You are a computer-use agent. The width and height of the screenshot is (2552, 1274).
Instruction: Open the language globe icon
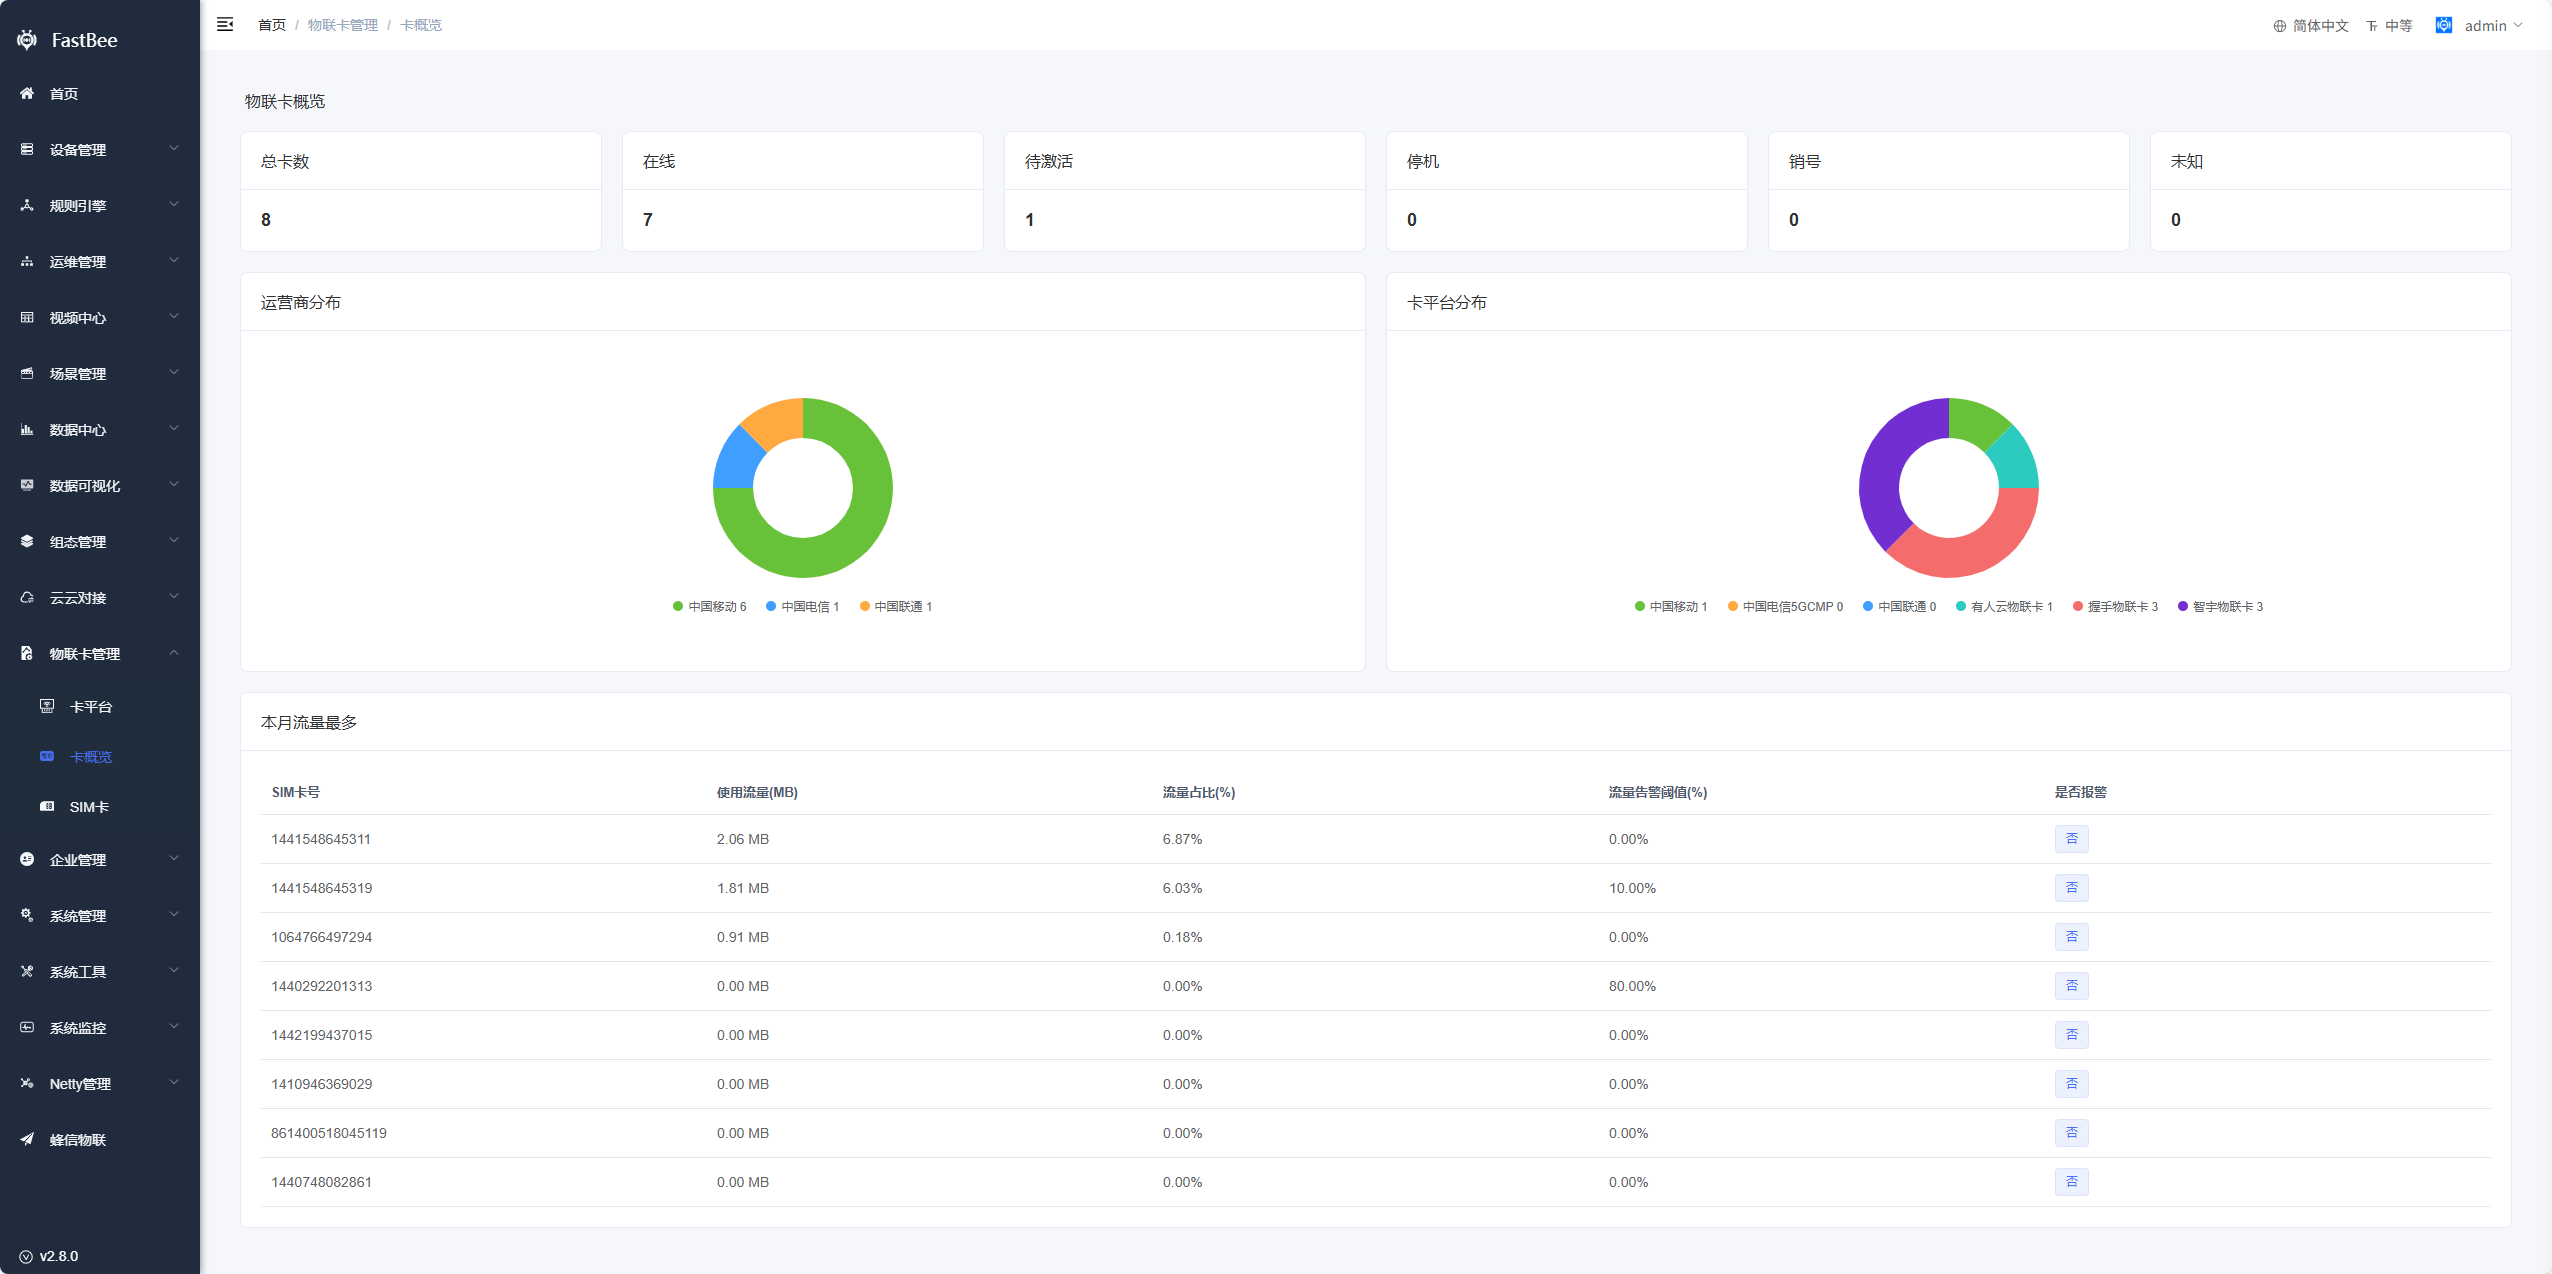[2279, 26]
